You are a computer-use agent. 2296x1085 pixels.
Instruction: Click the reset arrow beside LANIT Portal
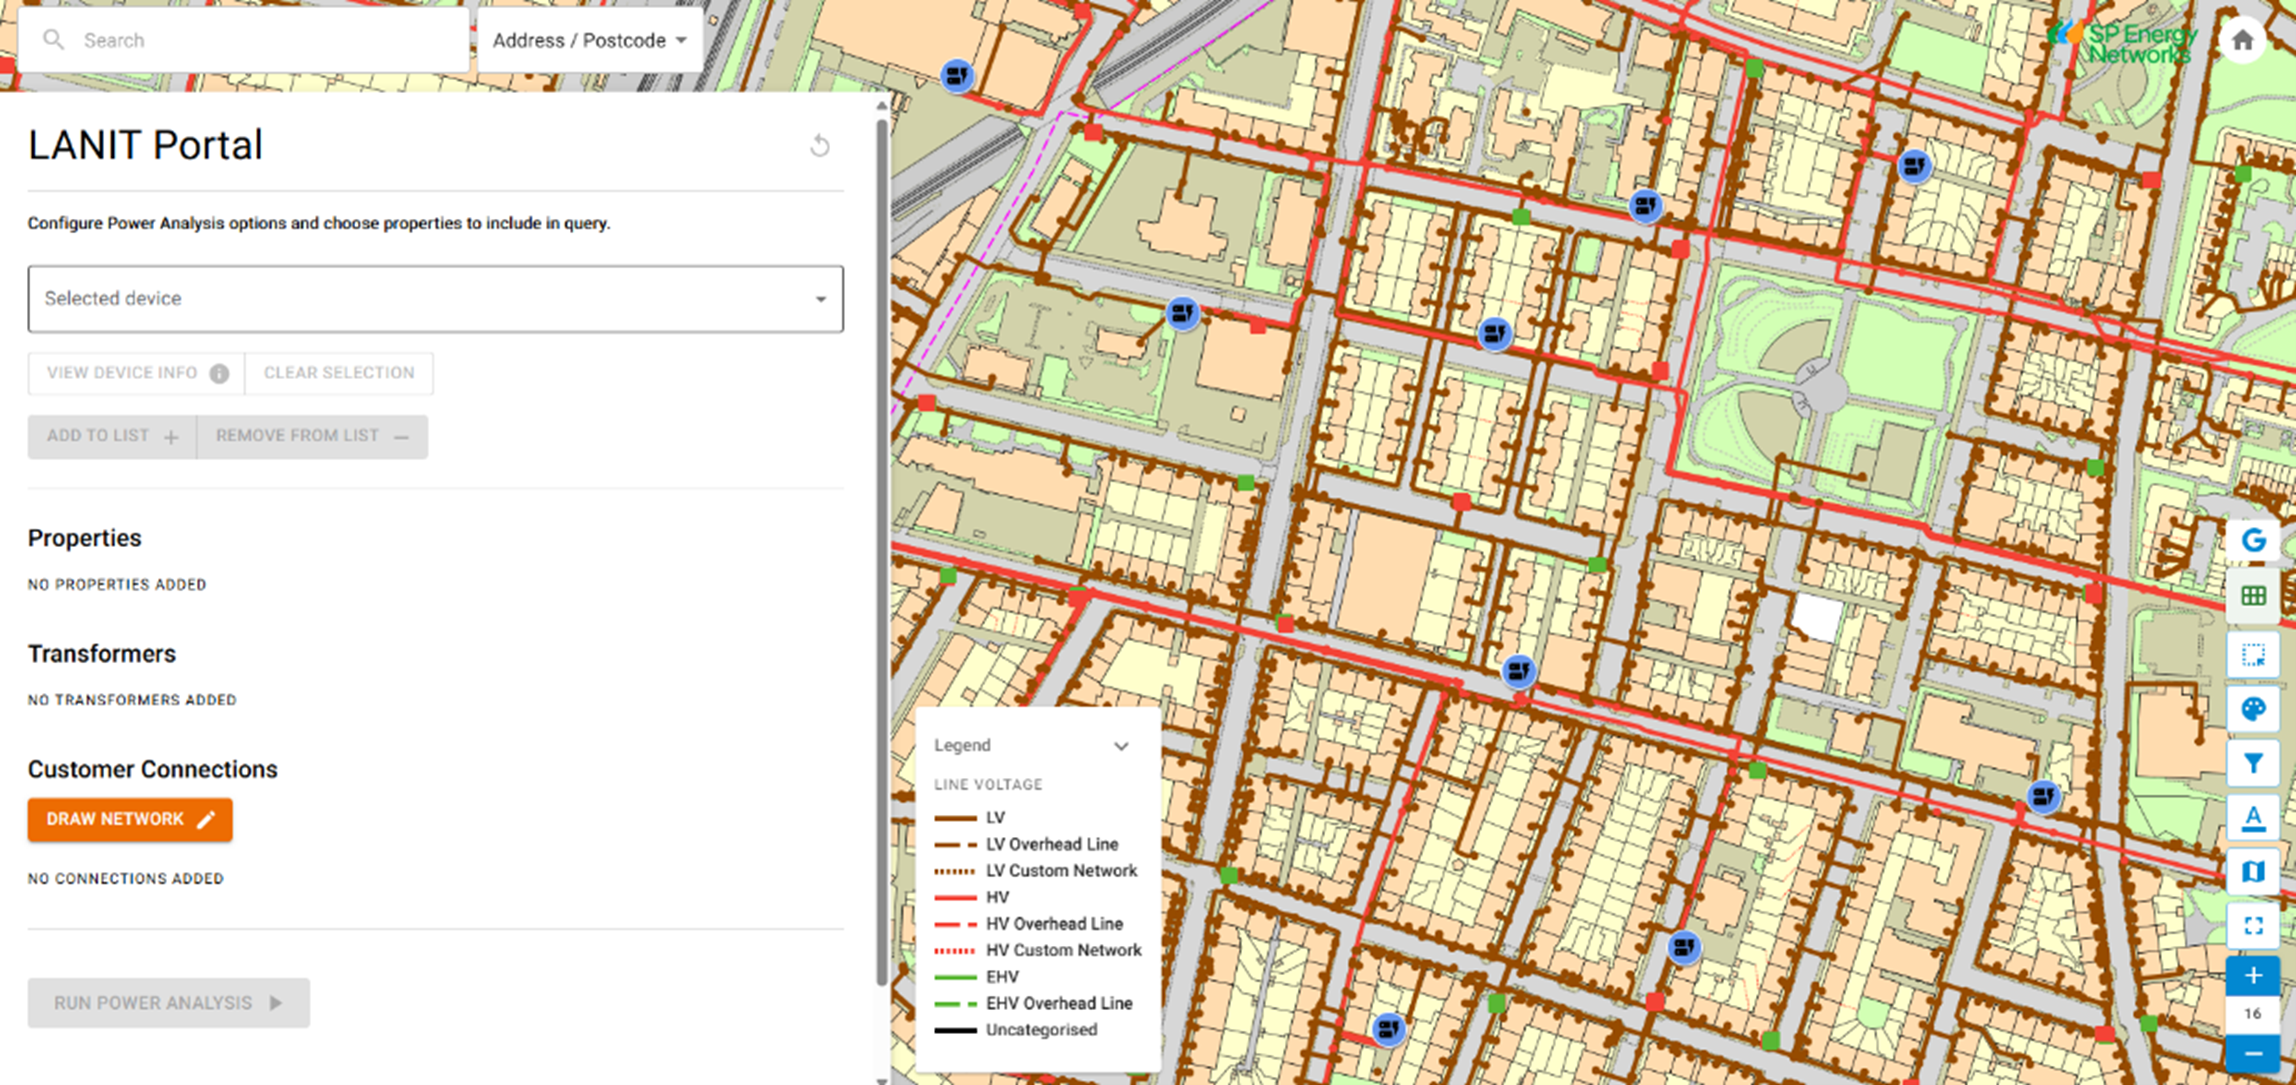(820, 146)
